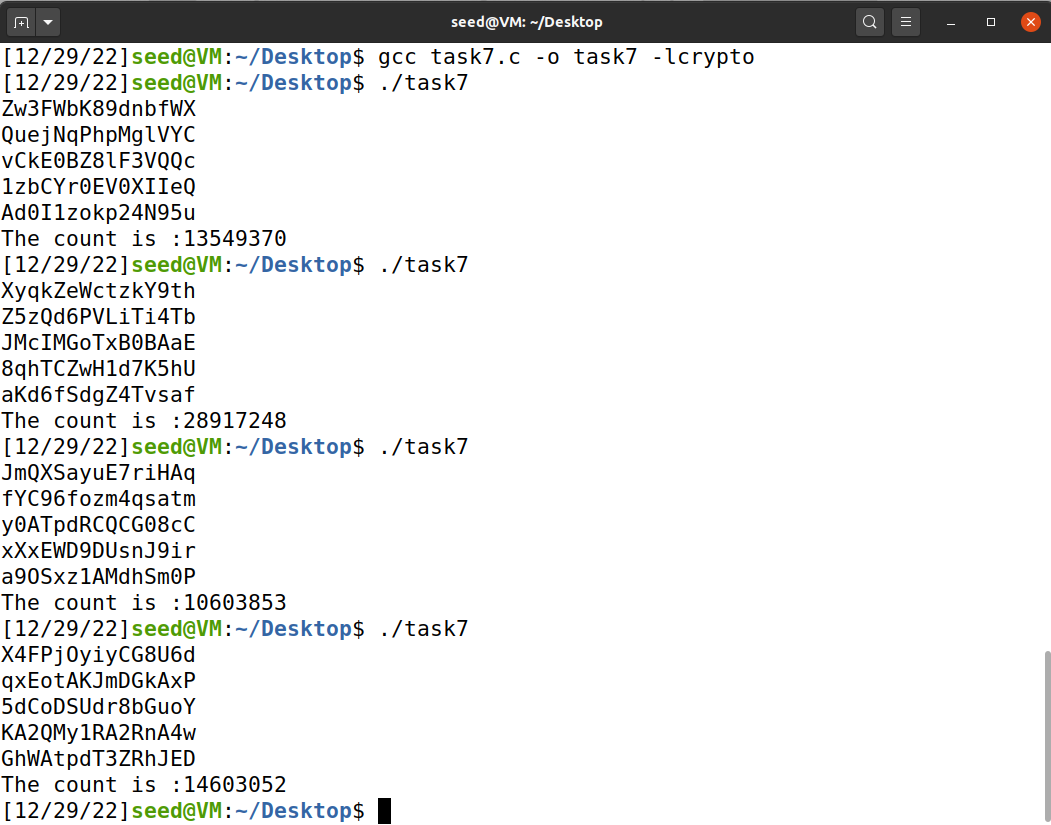The image size is (1051, 825).
Task: Select output line XyqkZeWctzkY9th
Action: pos(99,291)
